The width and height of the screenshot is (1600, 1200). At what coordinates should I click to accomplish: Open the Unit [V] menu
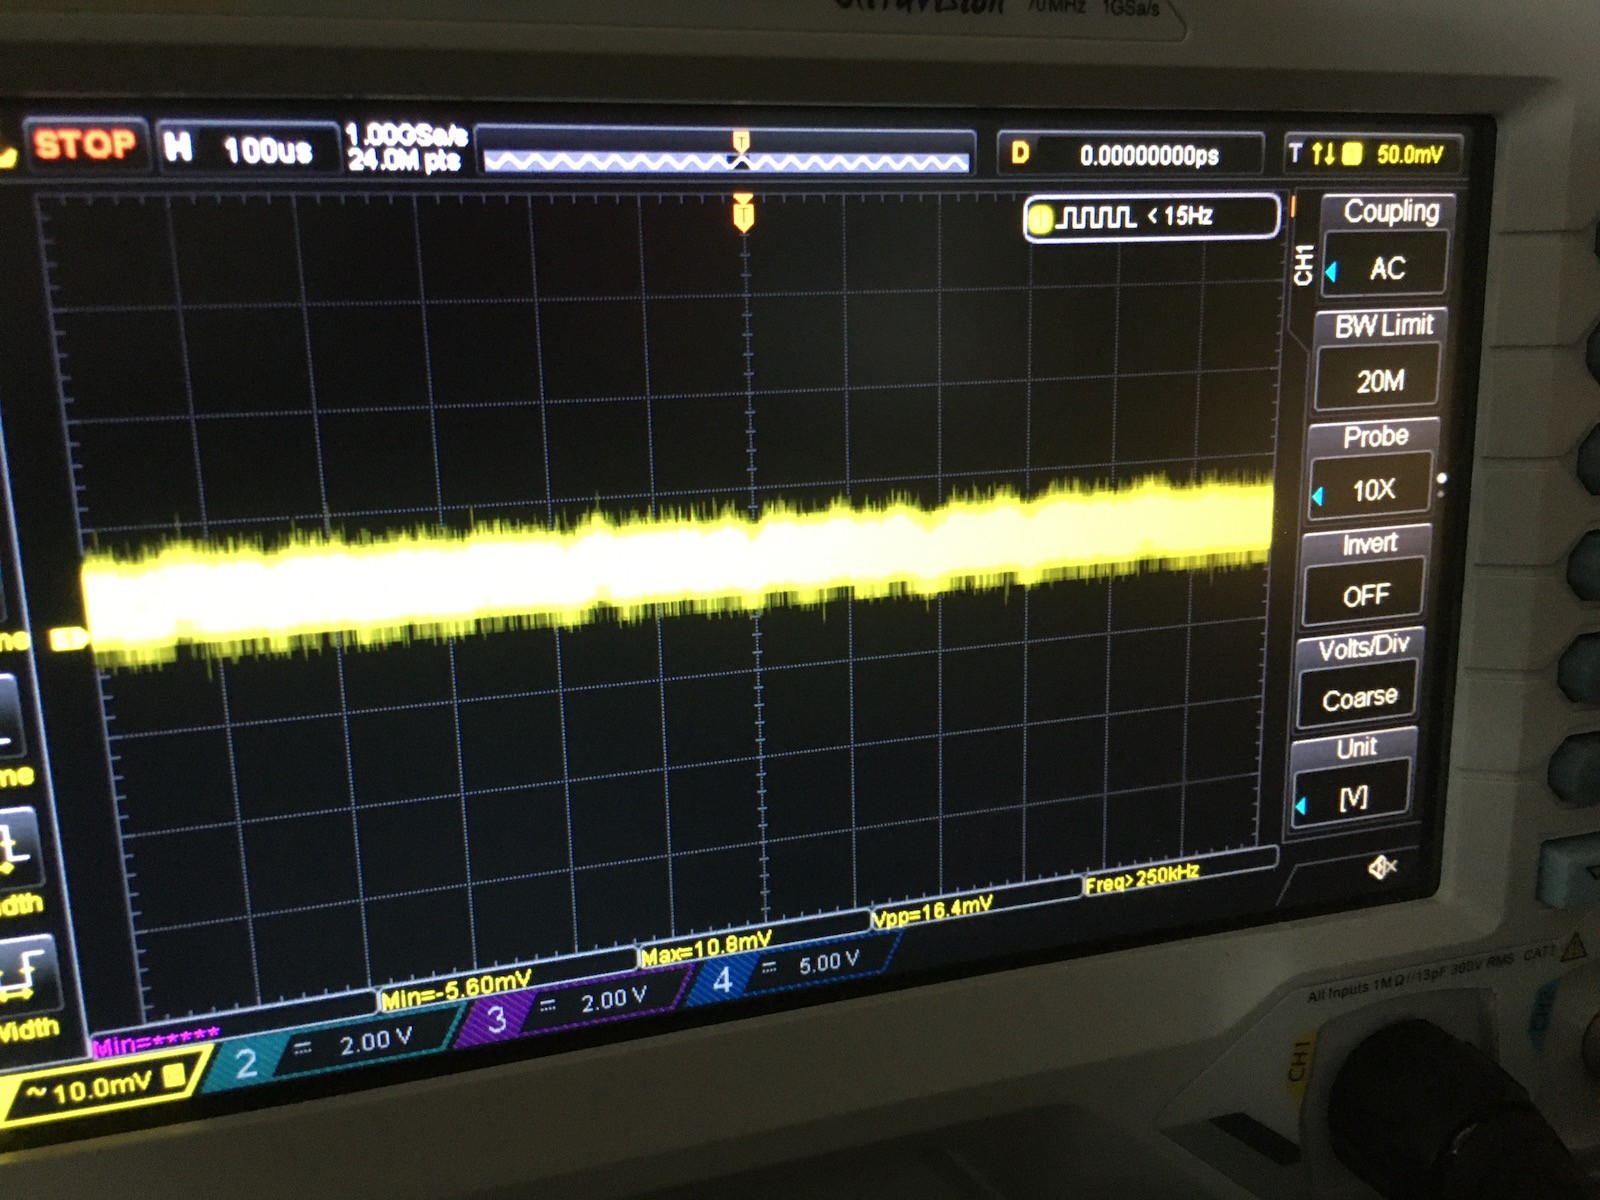[x=1352, y=779]
